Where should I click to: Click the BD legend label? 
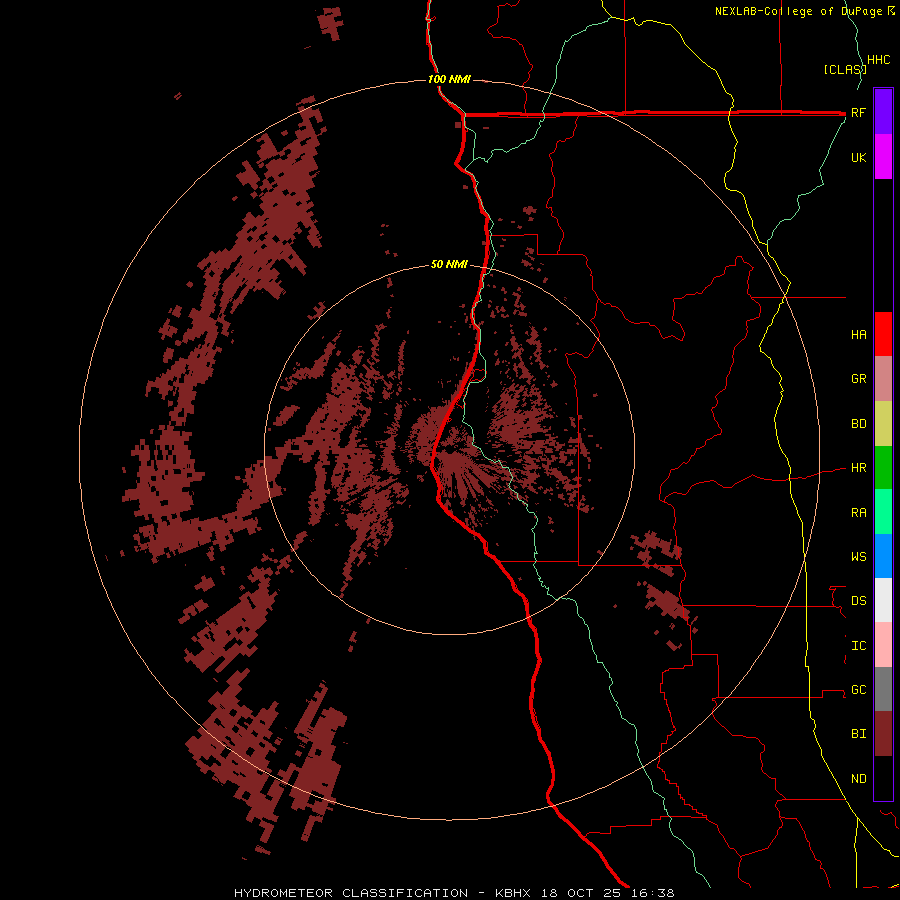(858, 424)
